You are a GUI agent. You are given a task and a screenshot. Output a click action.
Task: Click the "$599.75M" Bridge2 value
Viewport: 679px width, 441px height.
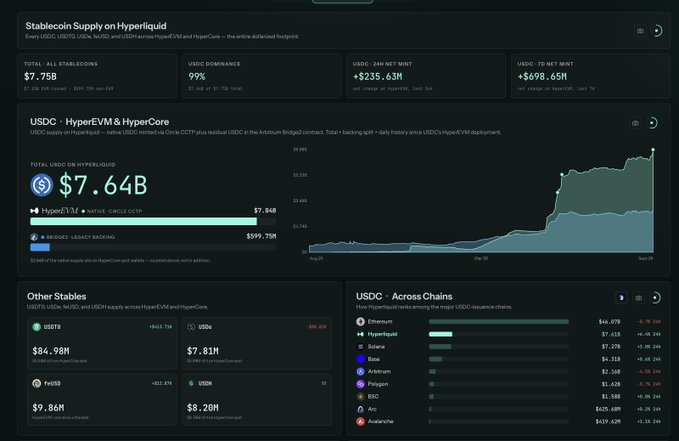click(261, 236)
